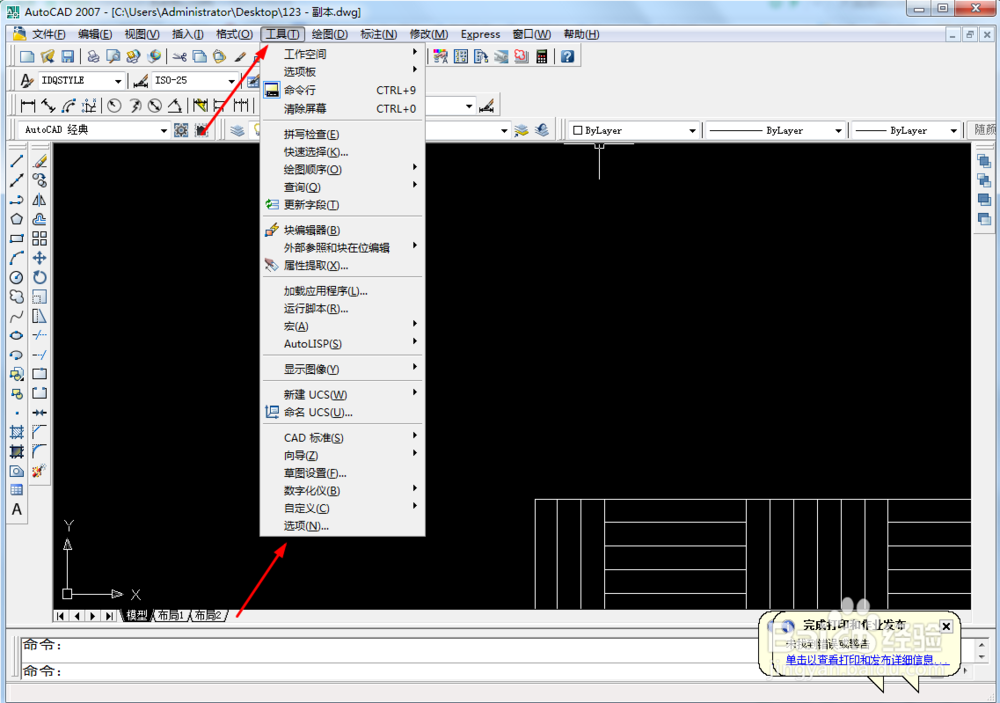Expand the 查询(Q) submenu
Screen dimensions: 1000x703
[x=342, y=187]
